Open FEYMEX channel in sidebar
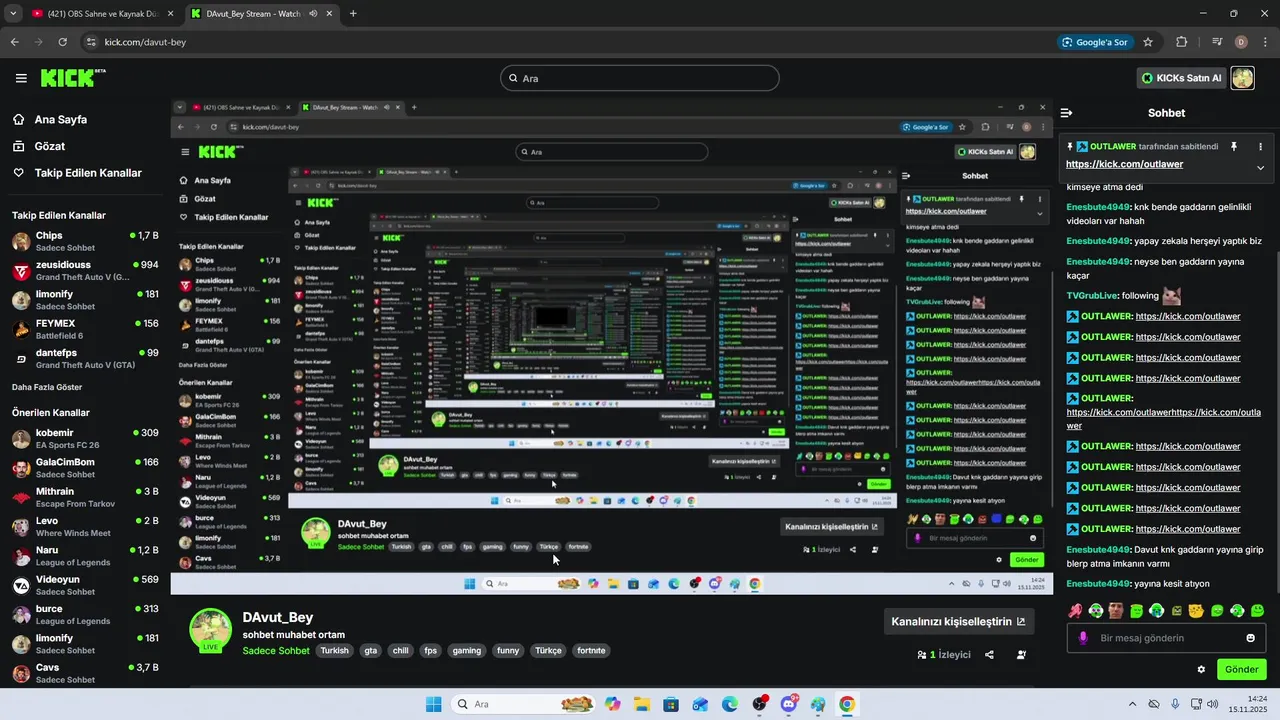1280x720 pixels. [x=85, y=329]
